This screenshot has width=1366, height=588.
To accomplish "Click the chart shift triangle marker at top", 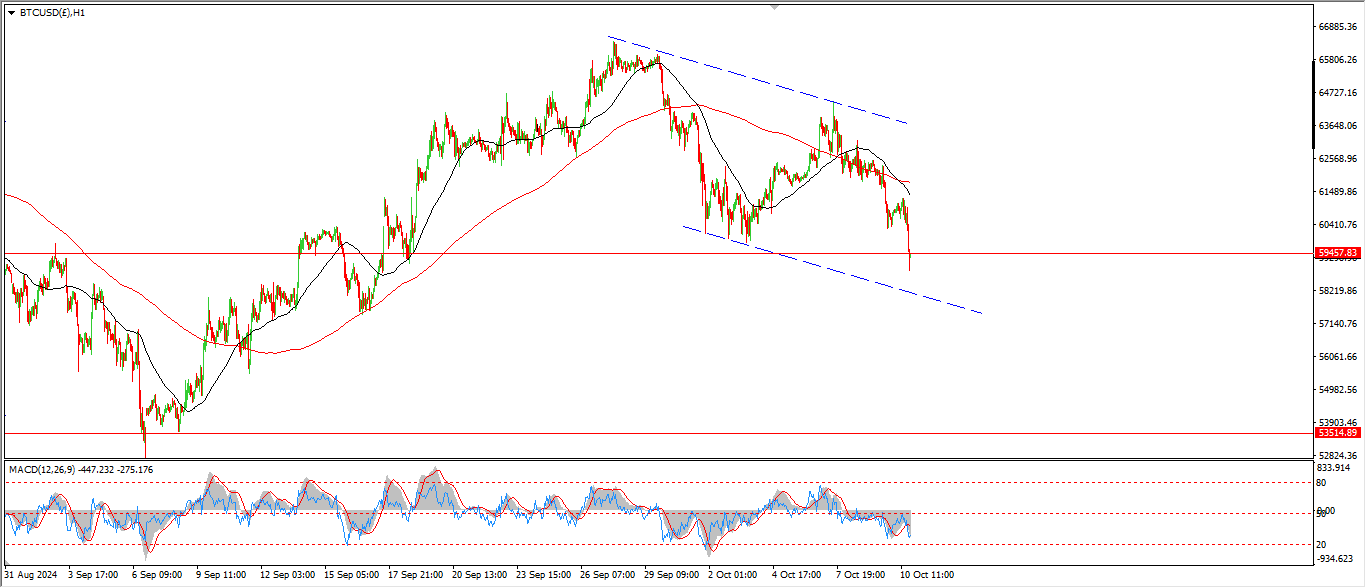I will coord(774,7).
